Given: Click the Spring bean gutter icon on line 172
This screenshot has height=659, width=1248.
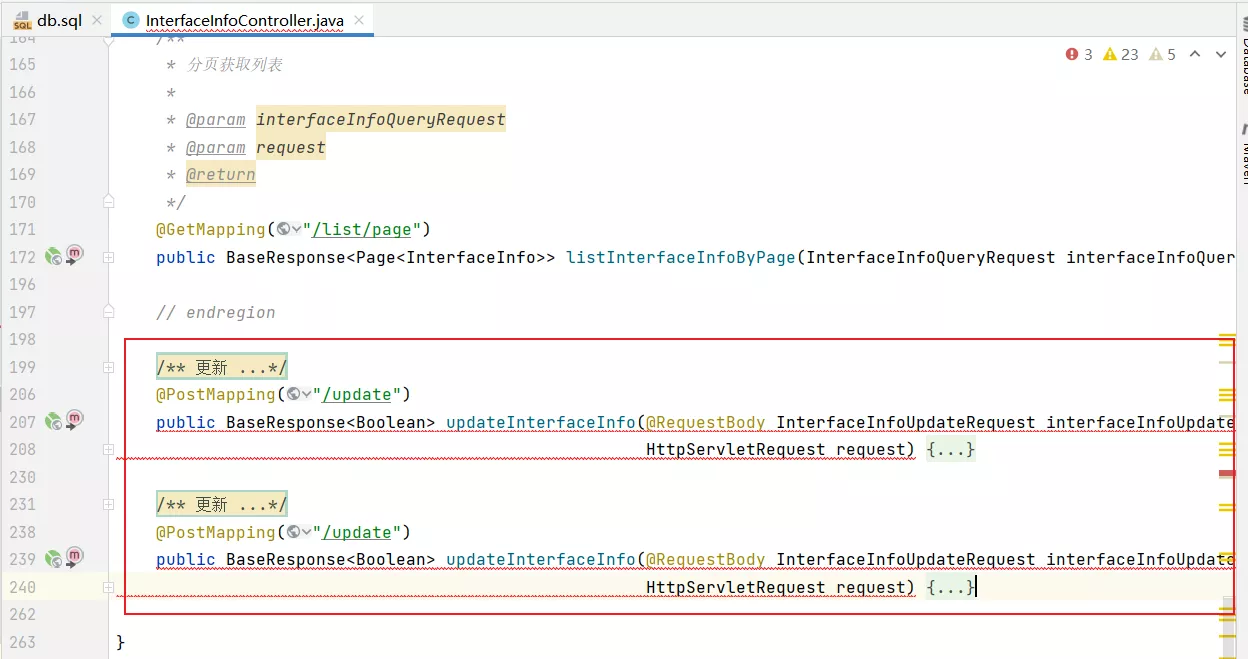Looking at the screenshot, I should pos(54,257).
